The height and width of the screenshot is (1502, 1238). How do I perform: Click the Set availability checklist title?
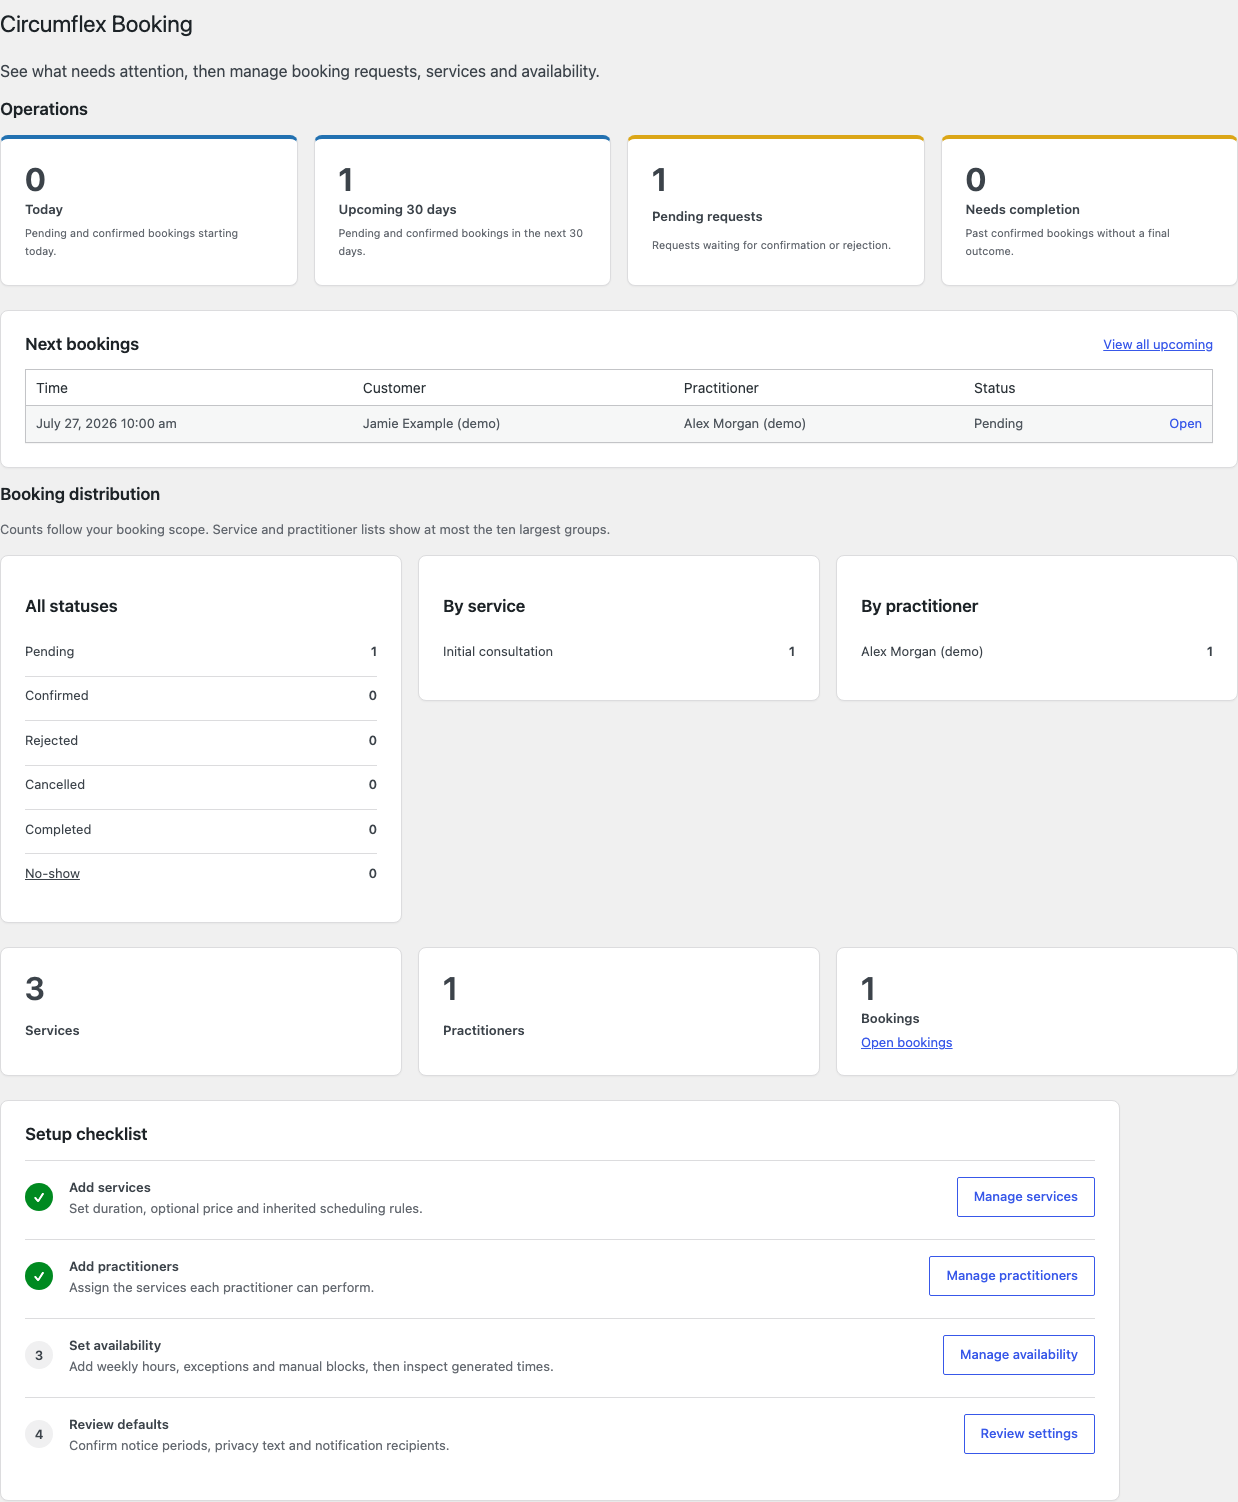[x=115, y=1346]
